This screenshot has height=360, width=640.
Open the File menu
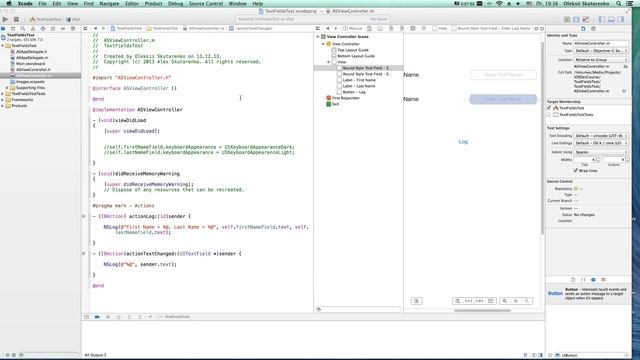point(42,4)
